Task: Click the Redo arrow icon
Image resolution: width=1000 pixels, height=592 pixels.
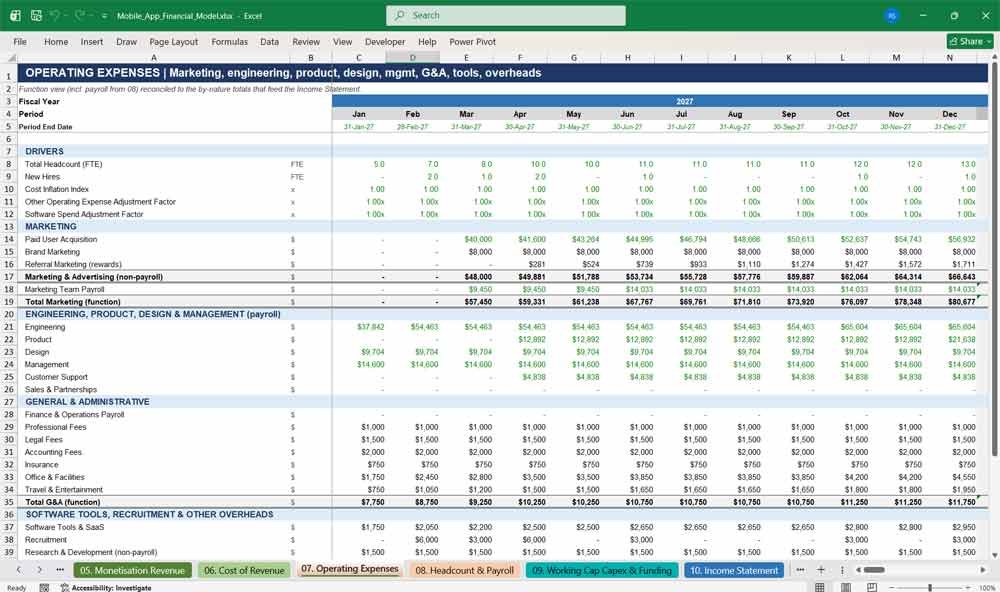Action: click(x=80, y=15)
